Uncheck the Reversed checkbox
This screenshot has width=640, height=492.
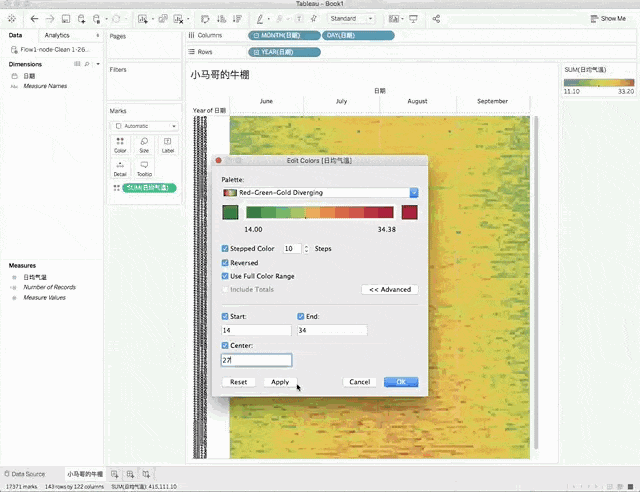[225, 263]
